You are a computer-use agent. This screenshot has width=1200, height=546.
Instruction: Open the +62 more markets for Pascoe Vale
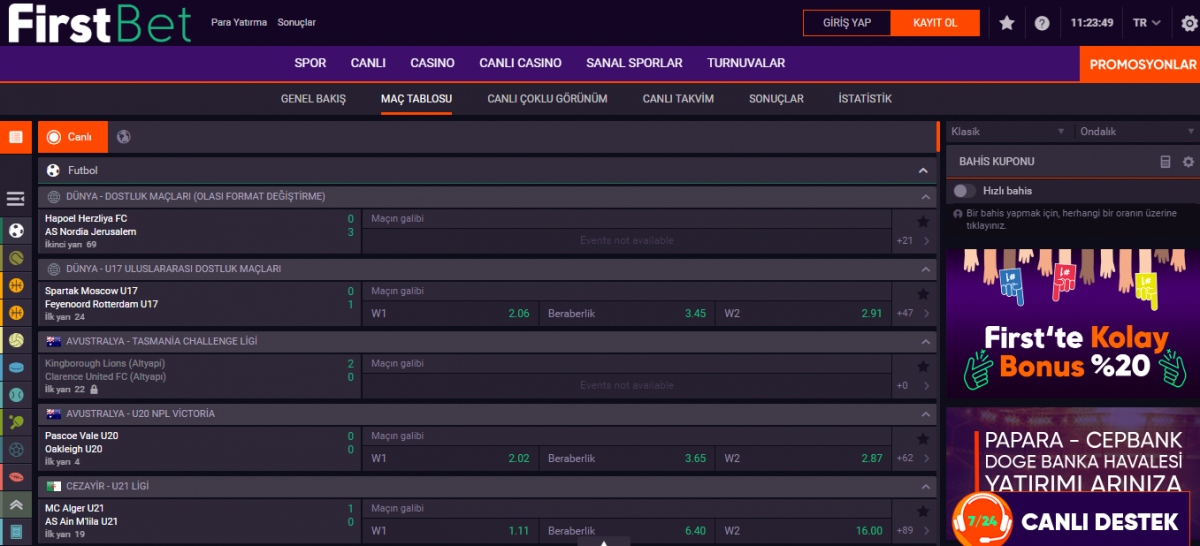pos(905,458)
